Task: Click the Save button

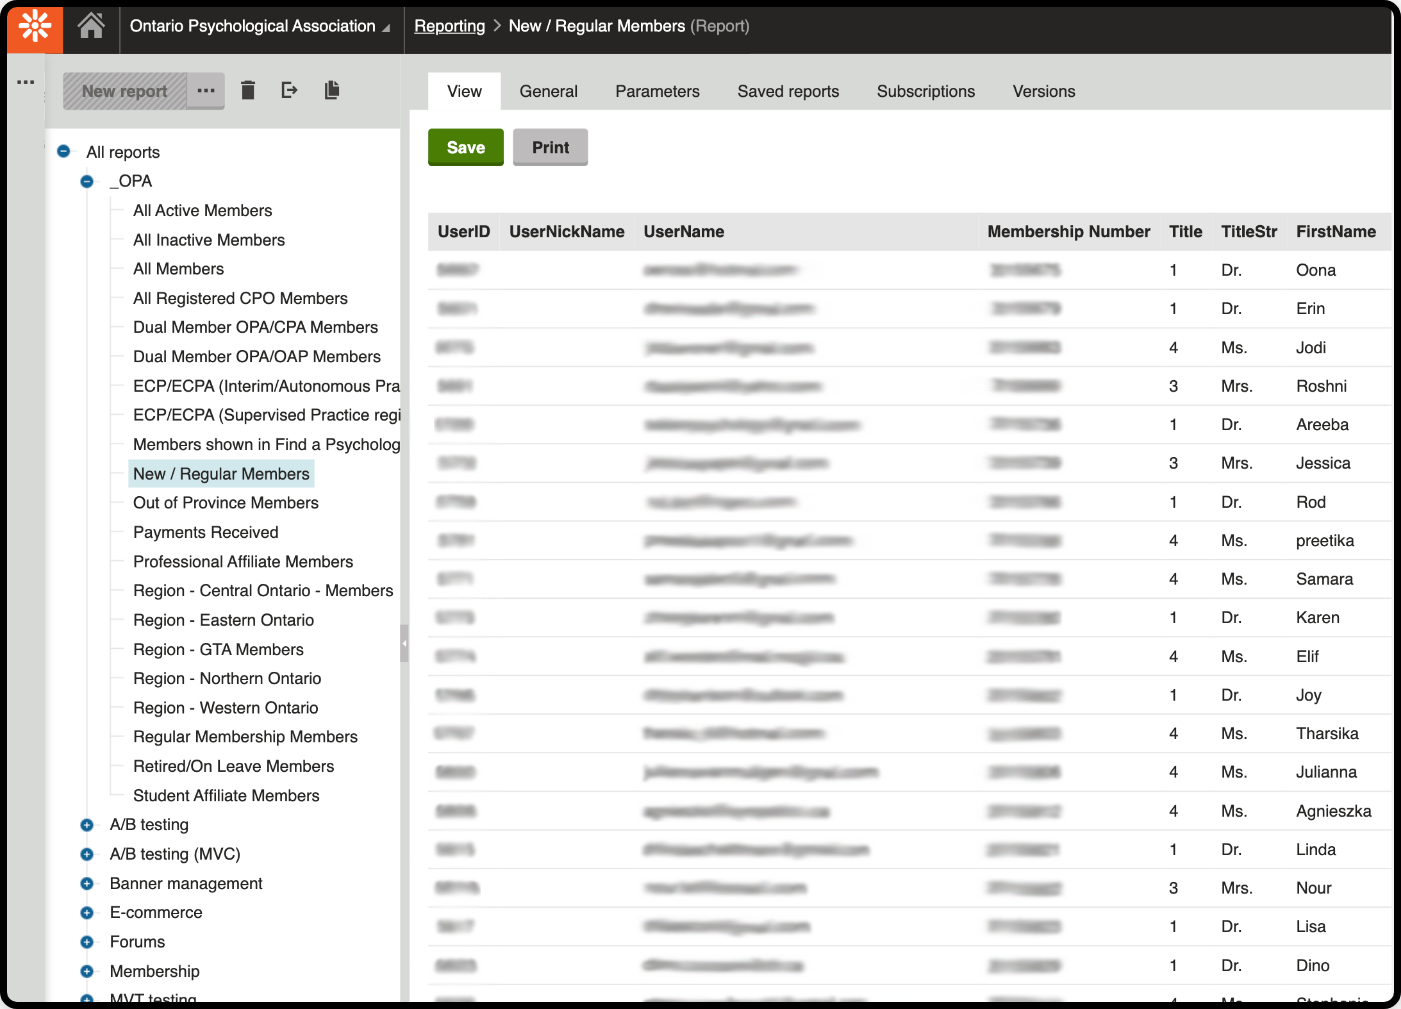Action: (465, 147)
